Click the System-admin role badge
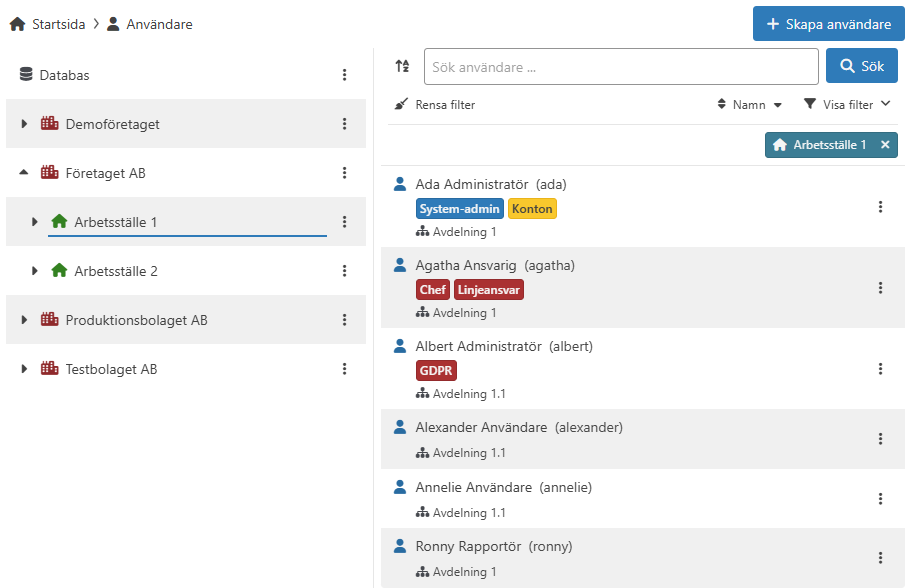Screen dimensions: 918x588 click(x=460, y=209)
